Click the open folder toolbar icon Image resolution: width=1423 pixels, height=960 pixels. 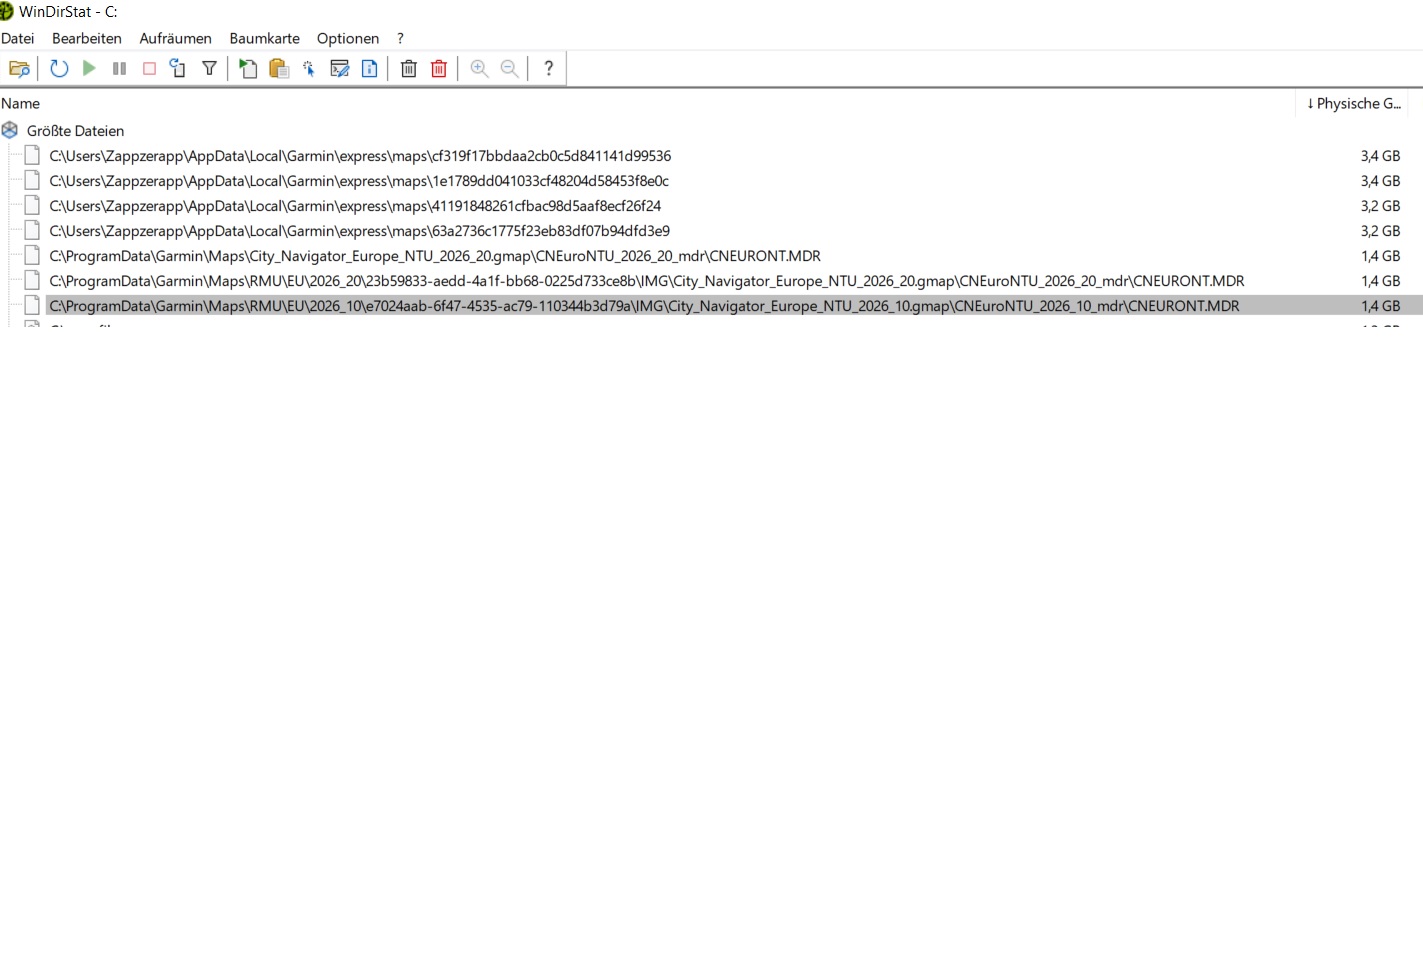19,69
